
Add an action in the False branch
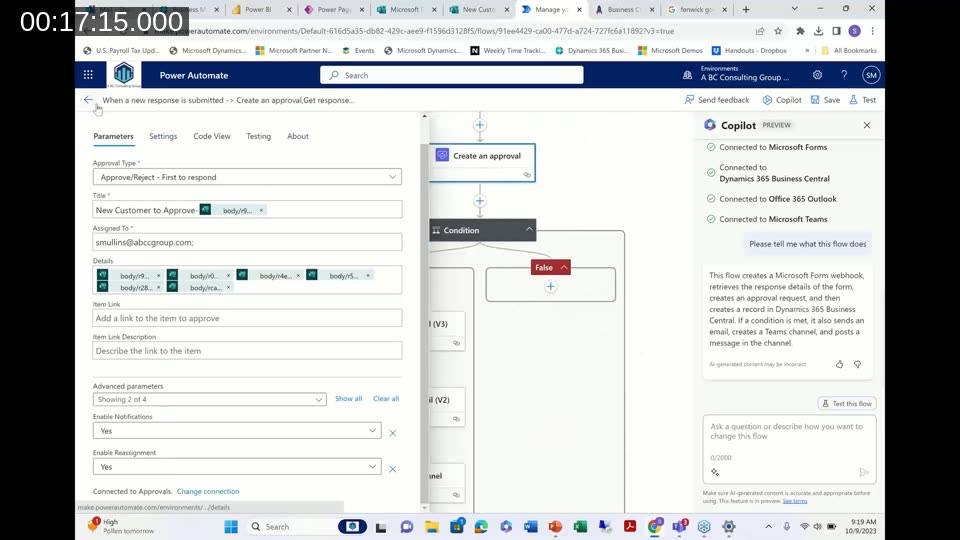(550, 287)
